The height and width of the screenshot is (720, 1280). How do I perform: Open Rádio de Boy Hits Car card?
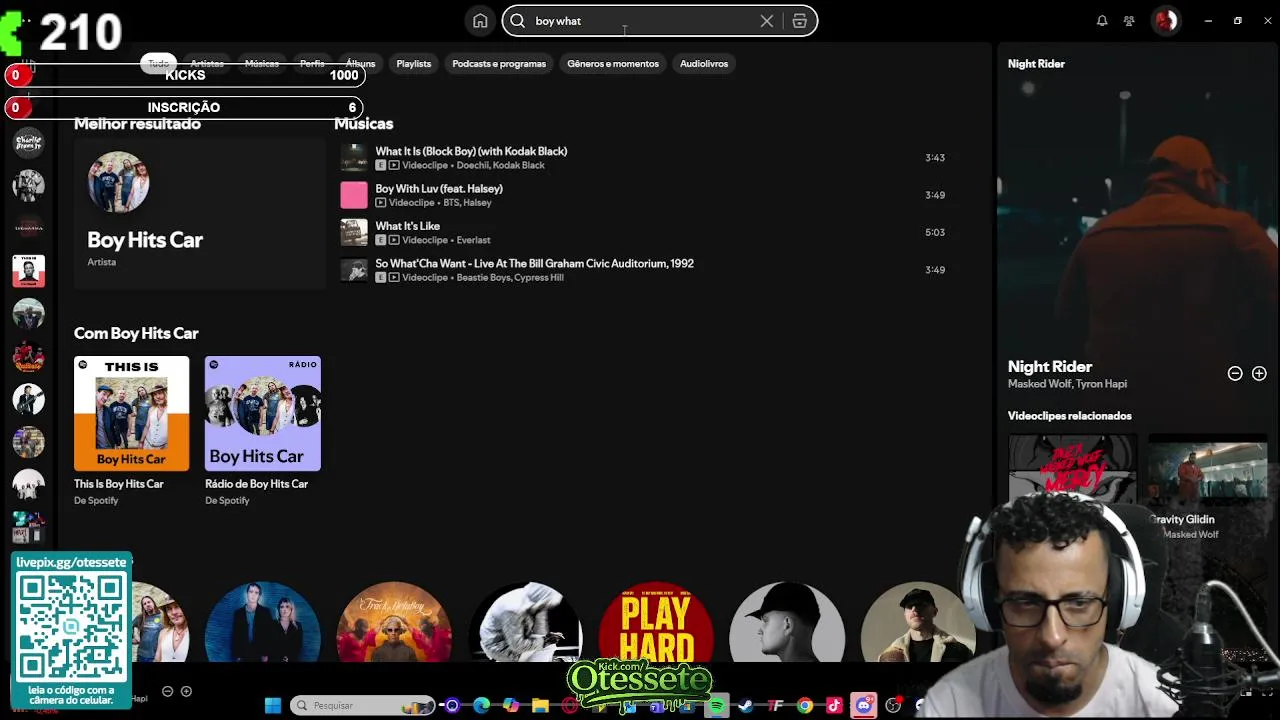point(263,431)
